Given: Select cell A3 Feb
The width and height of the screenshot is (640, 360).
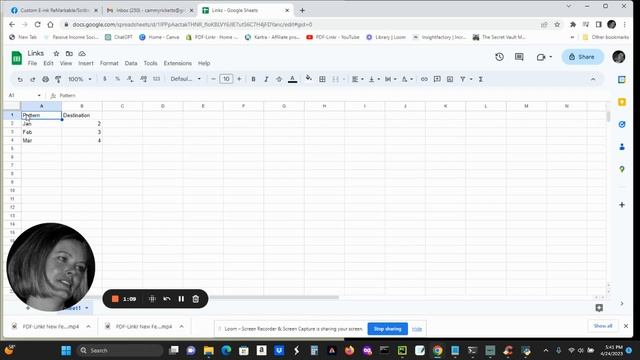Looking at the screenshot, I should (x=41, y=132).
